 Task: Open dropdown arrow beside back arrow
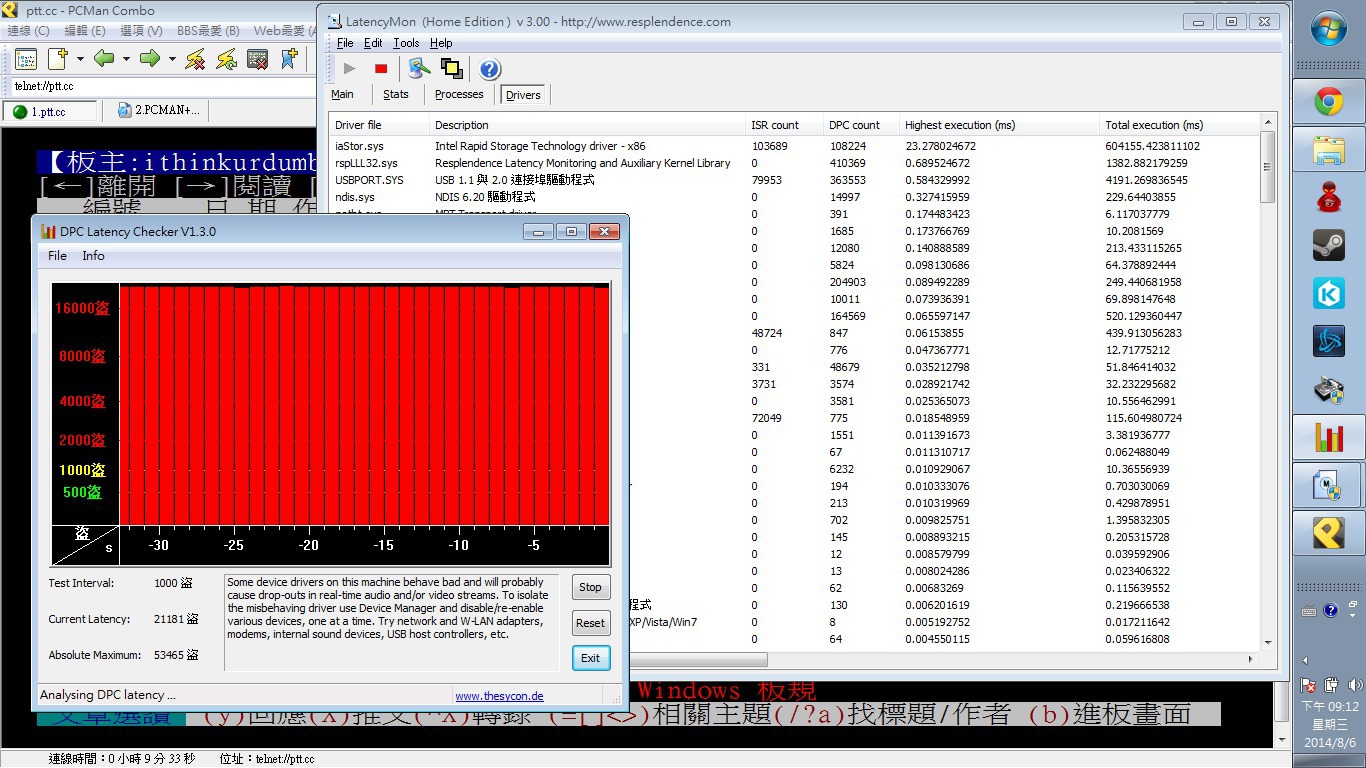pos(126,59)
